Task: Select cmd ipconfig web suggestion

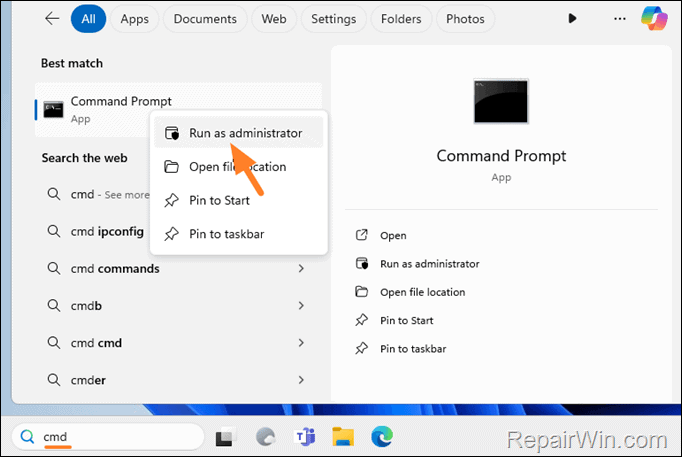Action: tap(96, 231)
